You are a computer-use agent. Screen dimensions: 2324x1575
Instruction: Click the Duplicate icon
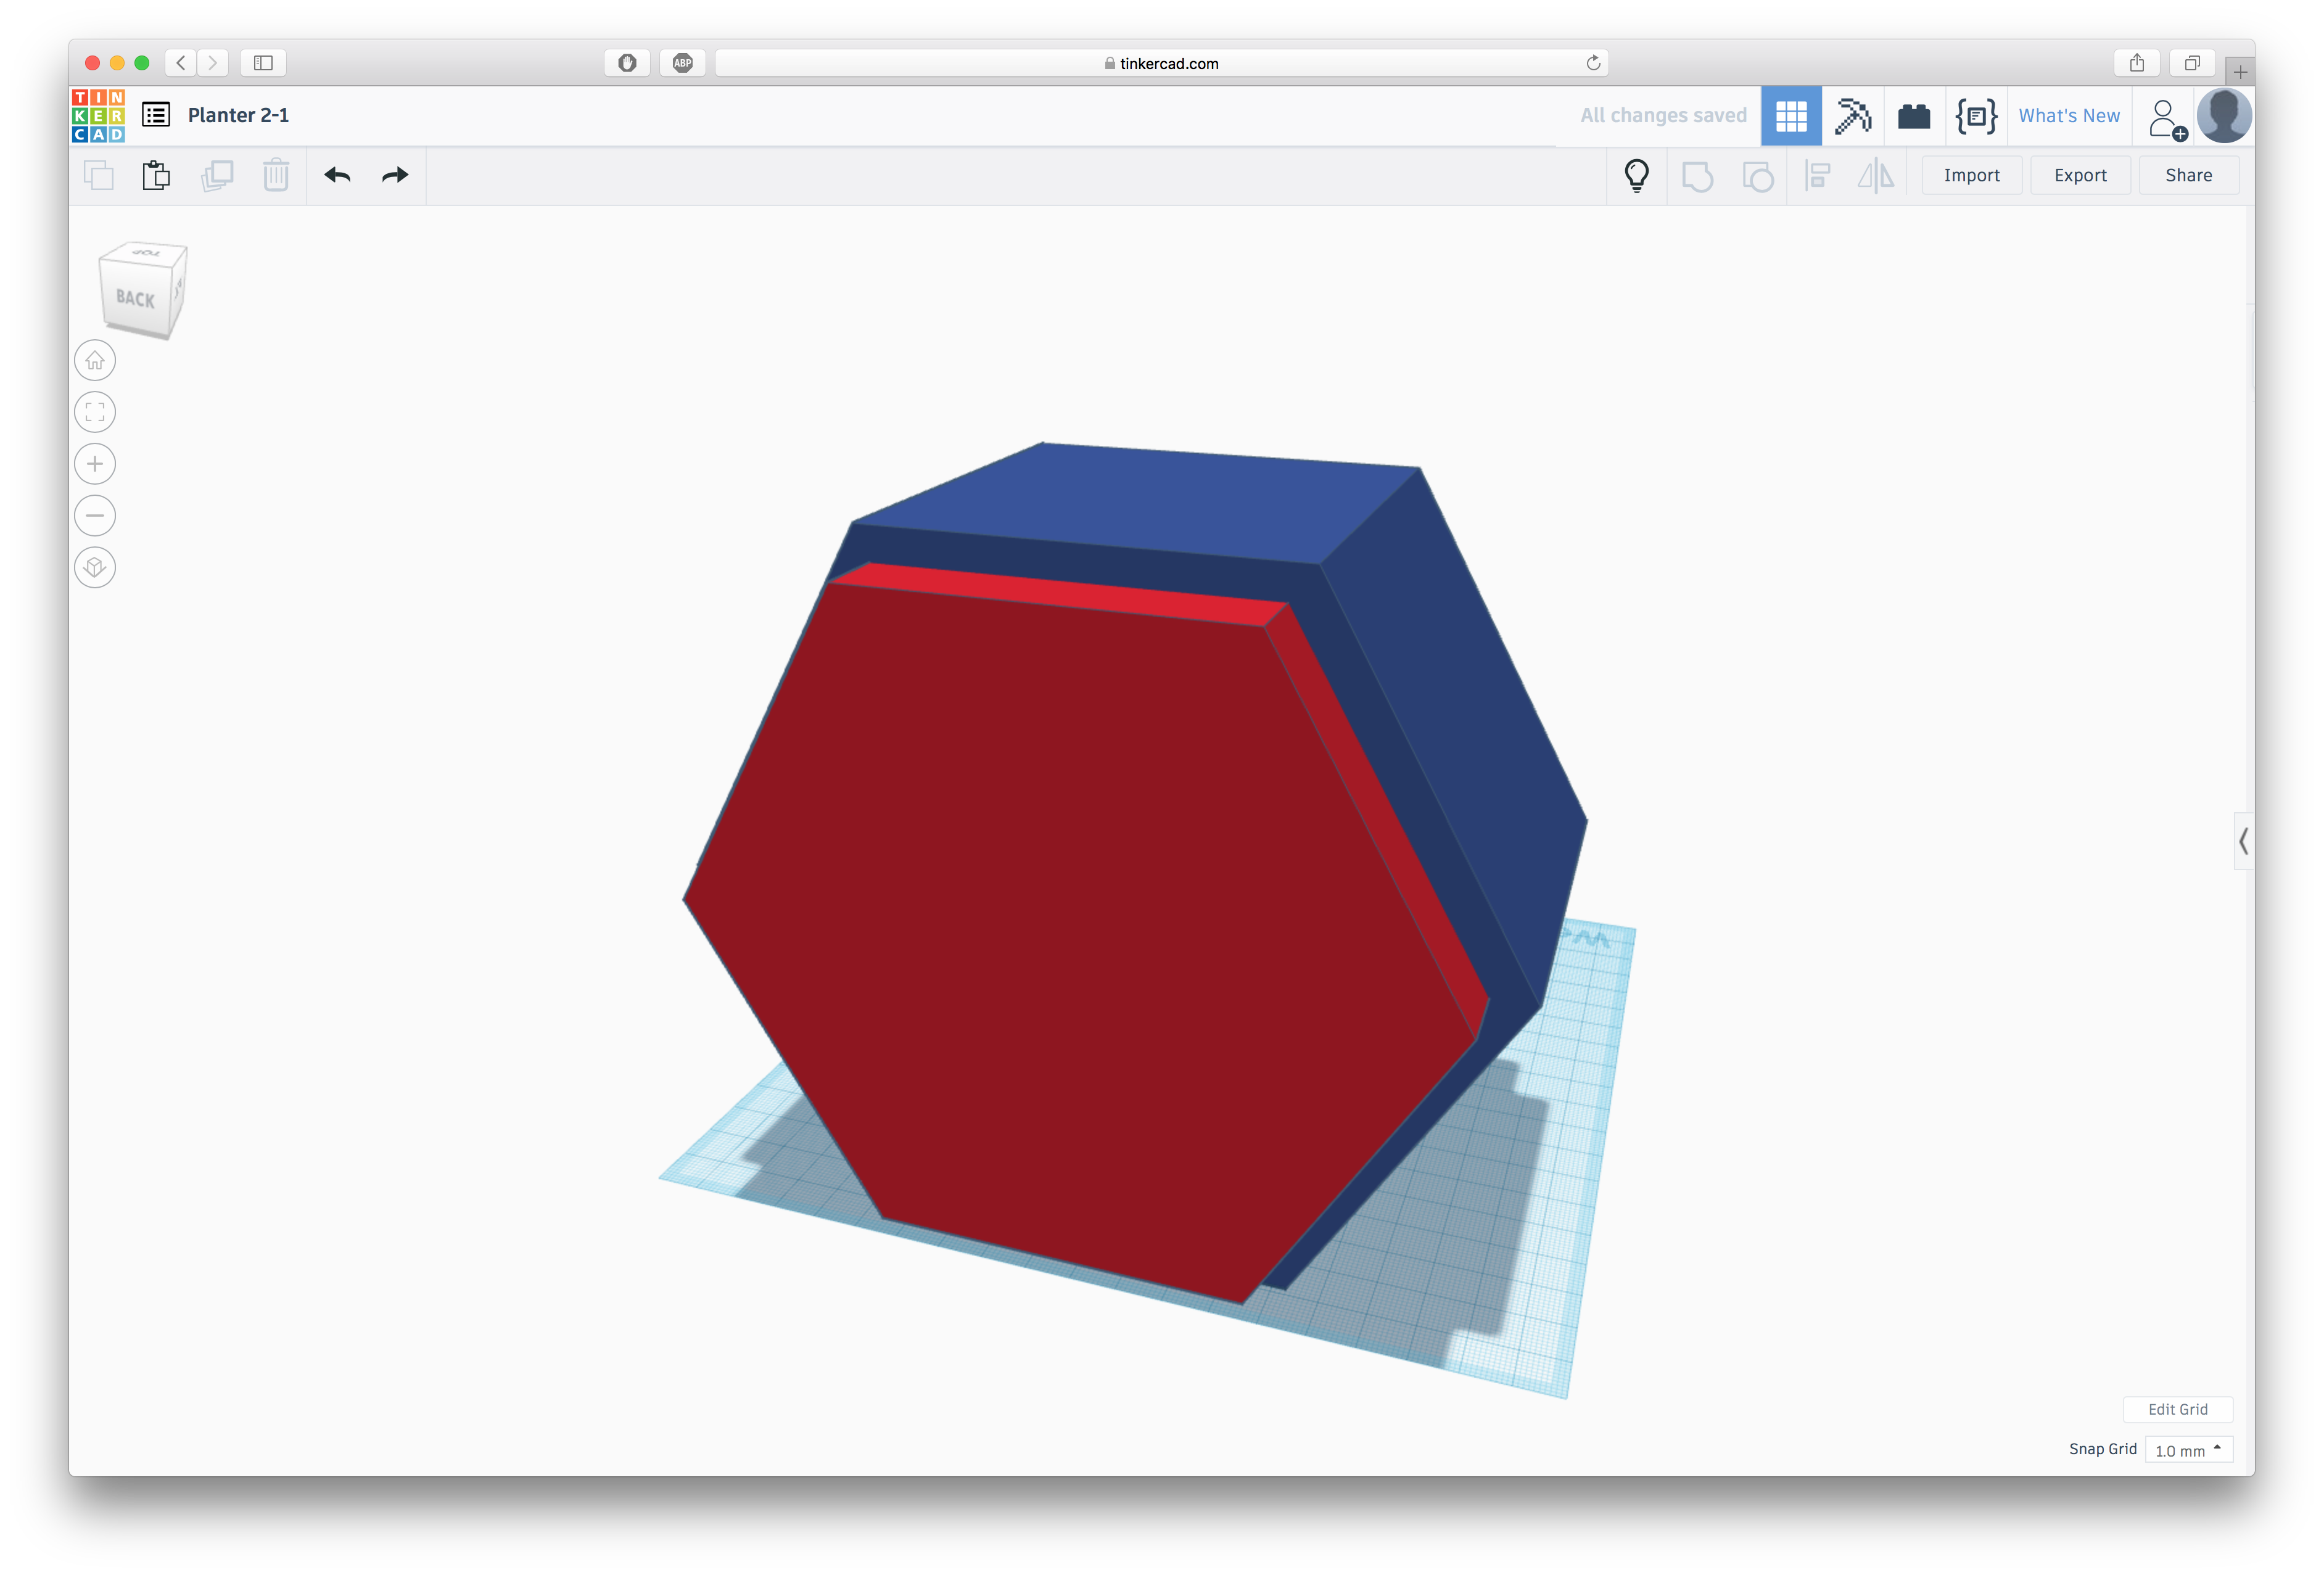click(x=217, y=175)
